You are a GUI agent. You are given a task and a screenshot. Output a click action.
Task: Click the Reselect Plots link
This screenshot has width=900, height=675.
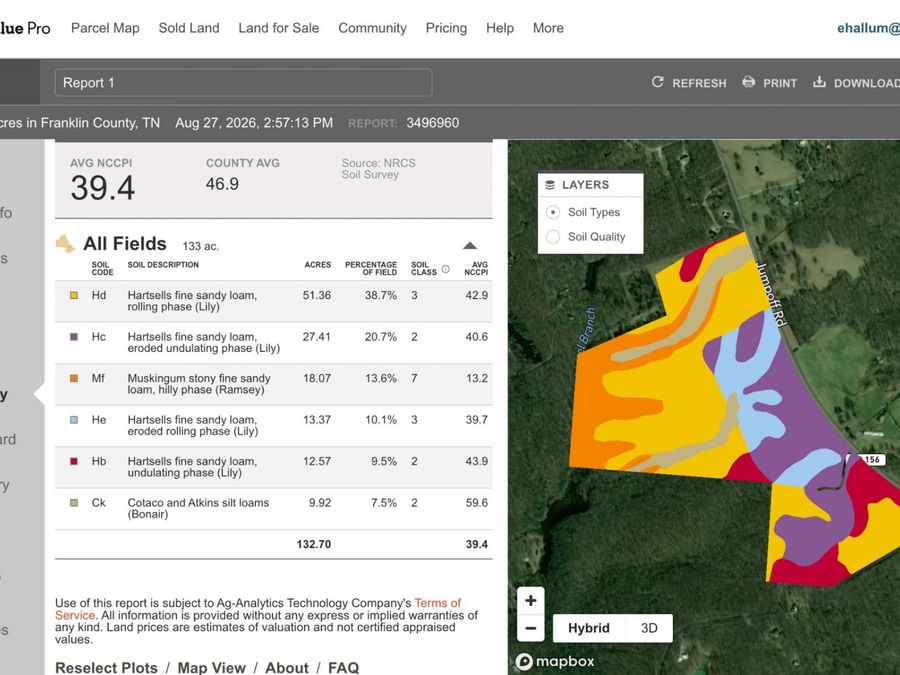[106, 668]
